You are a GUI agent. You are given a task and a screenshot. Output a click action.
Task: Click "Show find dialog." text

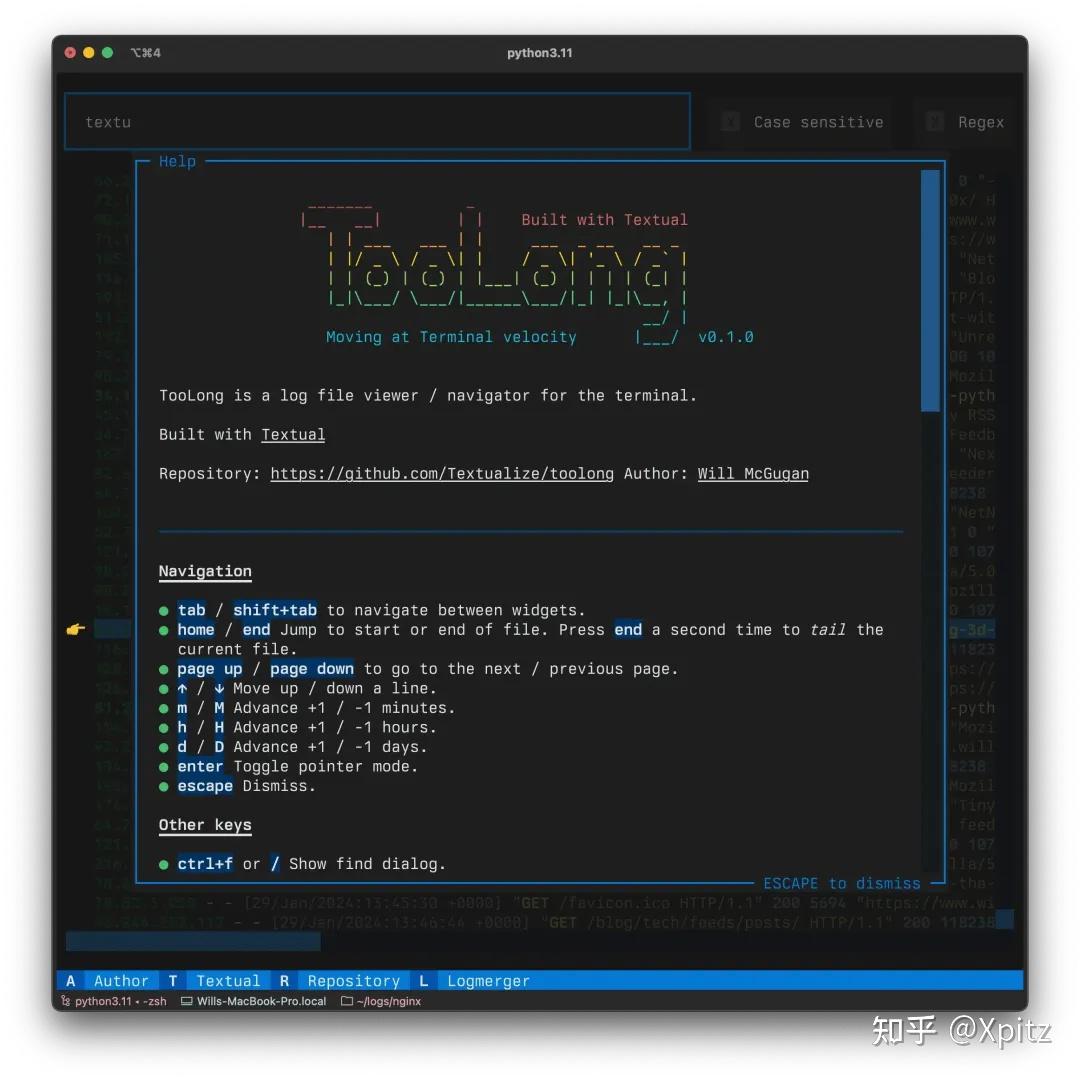tap(367, 864)
